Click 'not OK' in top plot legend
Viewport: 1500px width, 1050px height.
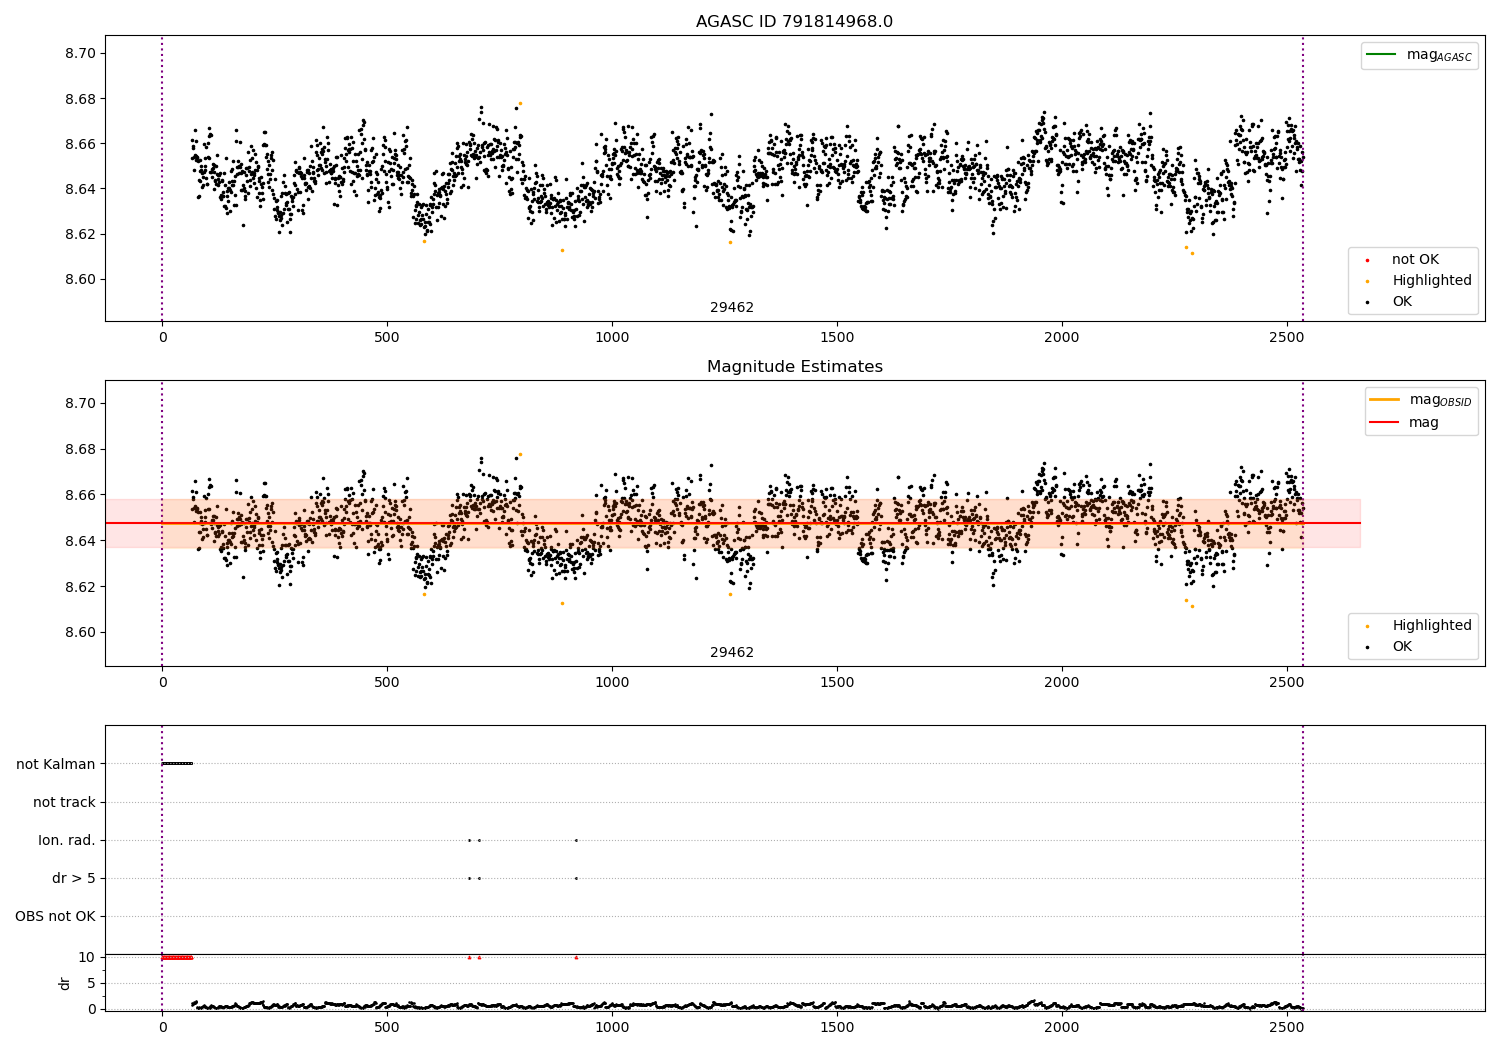[x=1415, y=260]
